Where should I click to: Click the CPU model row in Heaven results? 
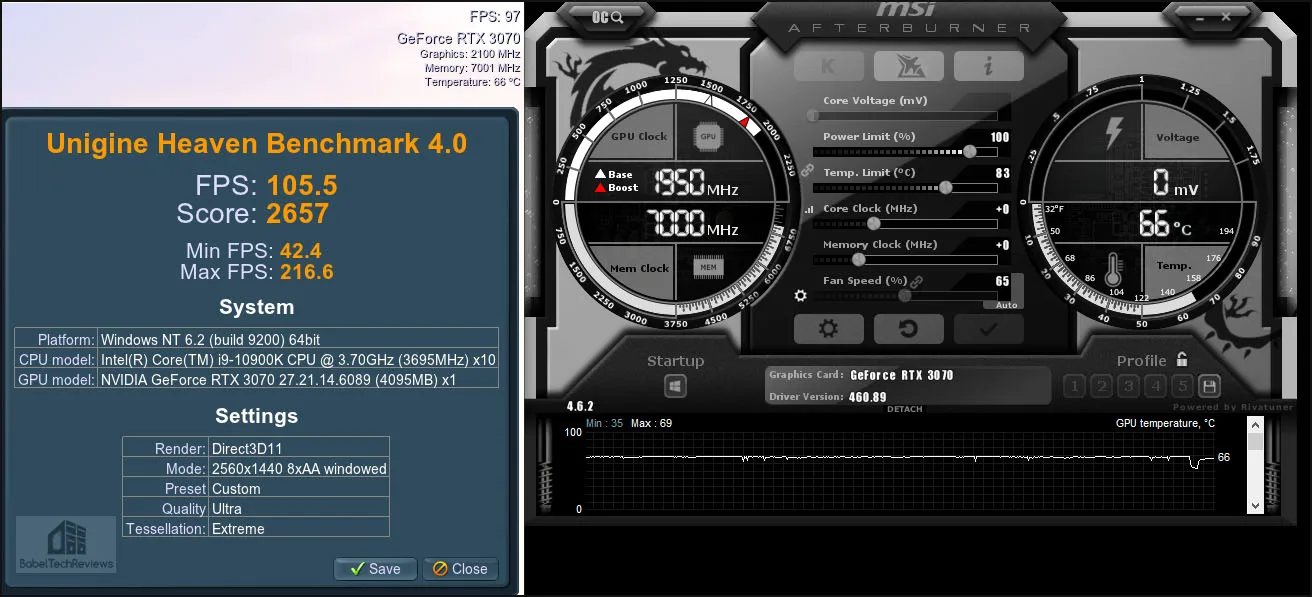click(x=256, y=359)
